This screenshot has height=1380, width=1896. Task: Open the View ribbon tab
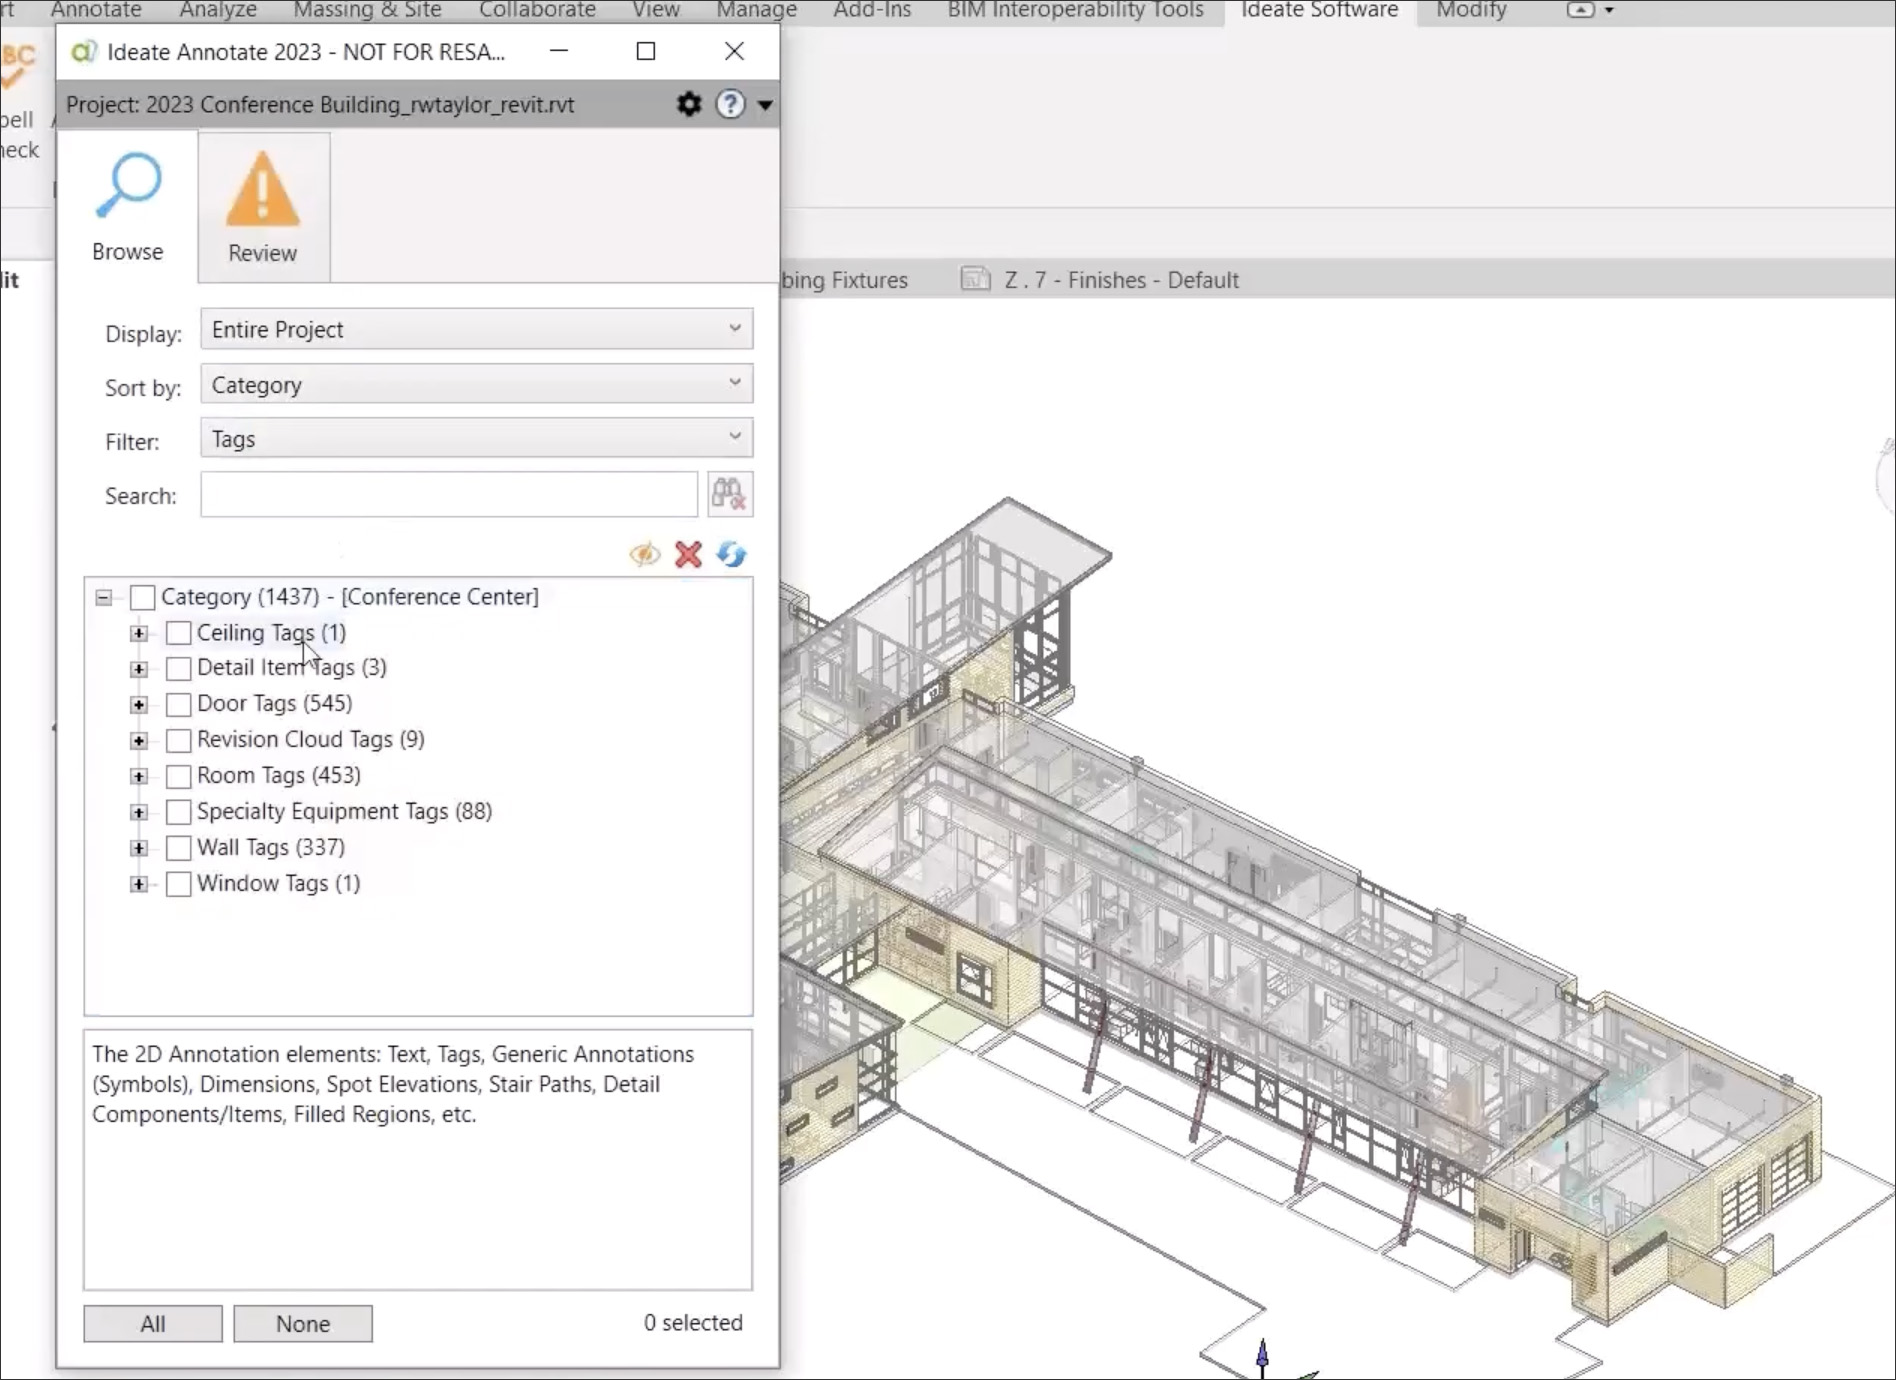coord(656,10)
